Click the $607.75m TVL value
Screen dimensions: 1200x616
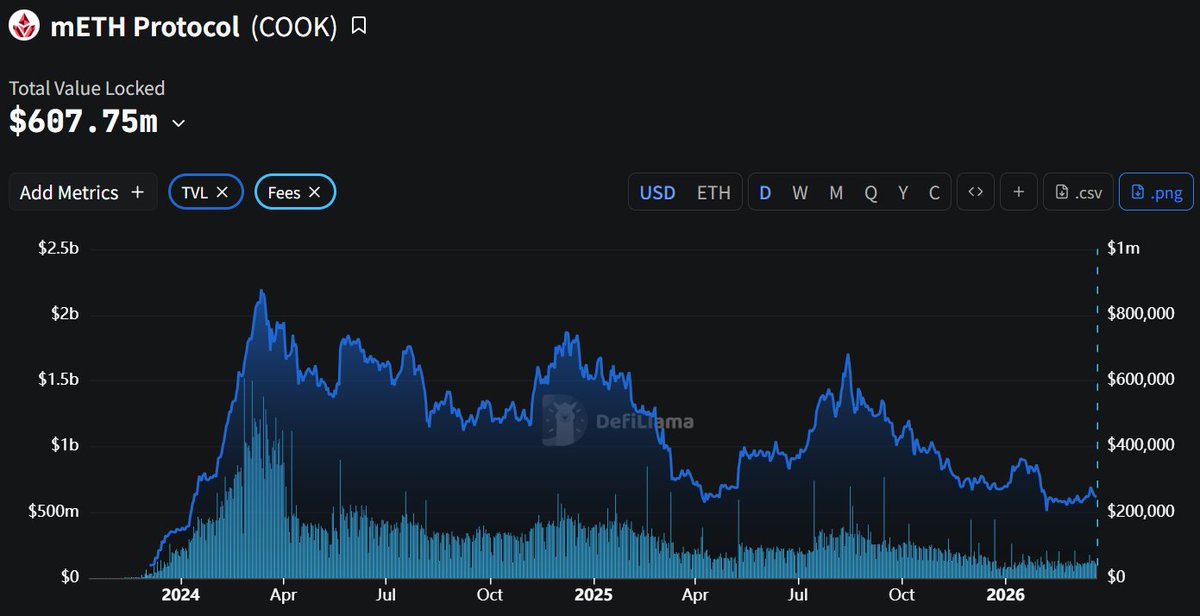[84, 122]
